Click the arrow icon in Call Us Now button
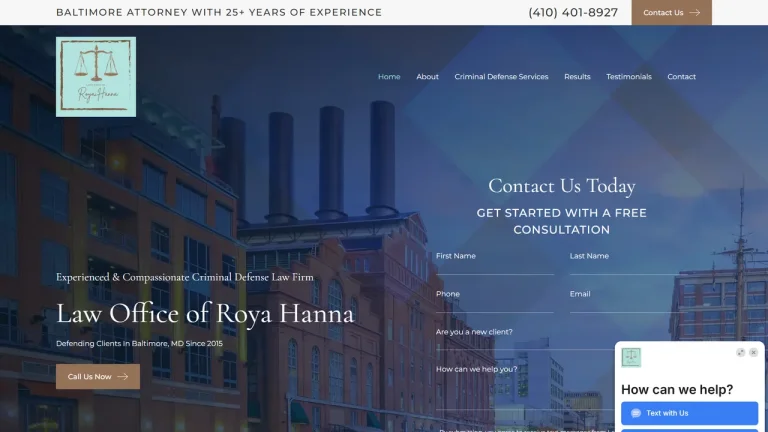 coord(122,377)
